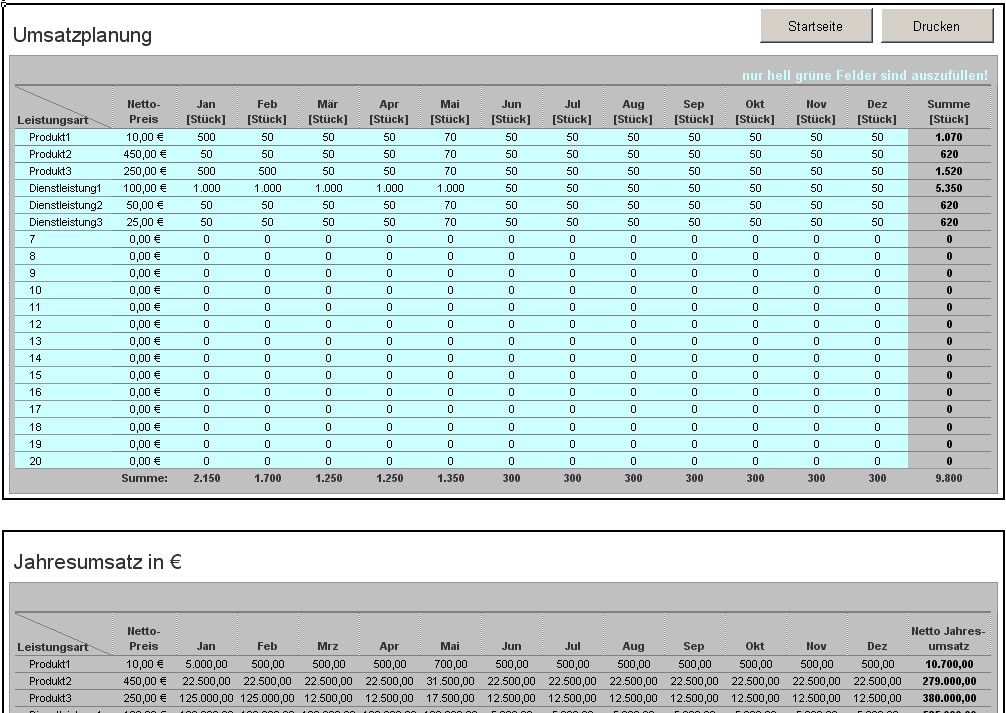Click the Produkt1 total 1.070
This screenshot has width=1006, height=713.
tap(949, 137)
